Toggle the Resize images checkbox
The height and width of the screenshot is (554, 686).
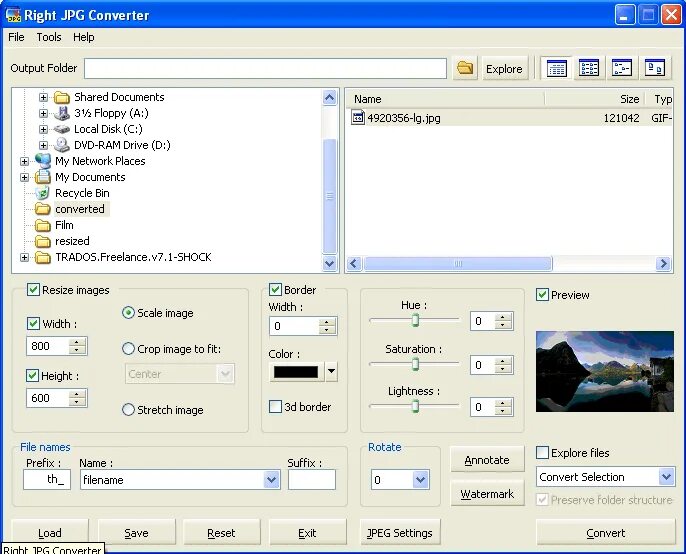(x=33, y=290)
